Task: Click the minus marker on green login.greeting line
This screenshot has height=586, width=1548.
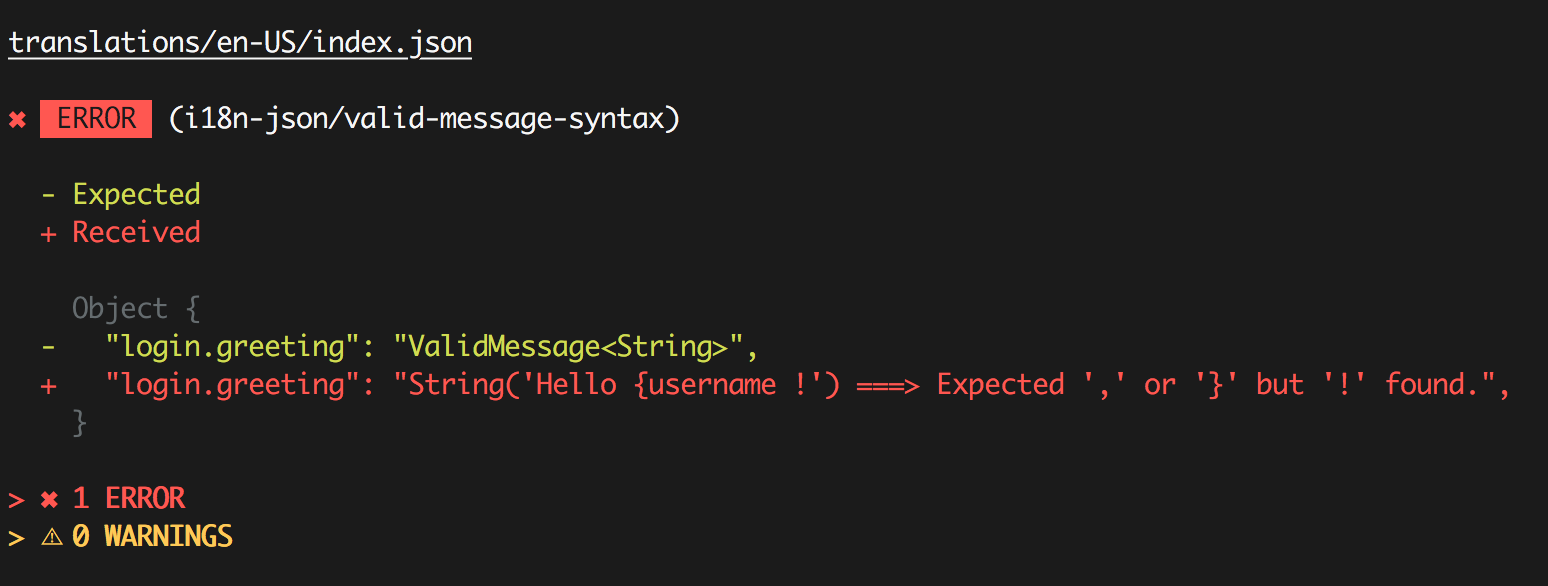Action: [x=48, y=347]
